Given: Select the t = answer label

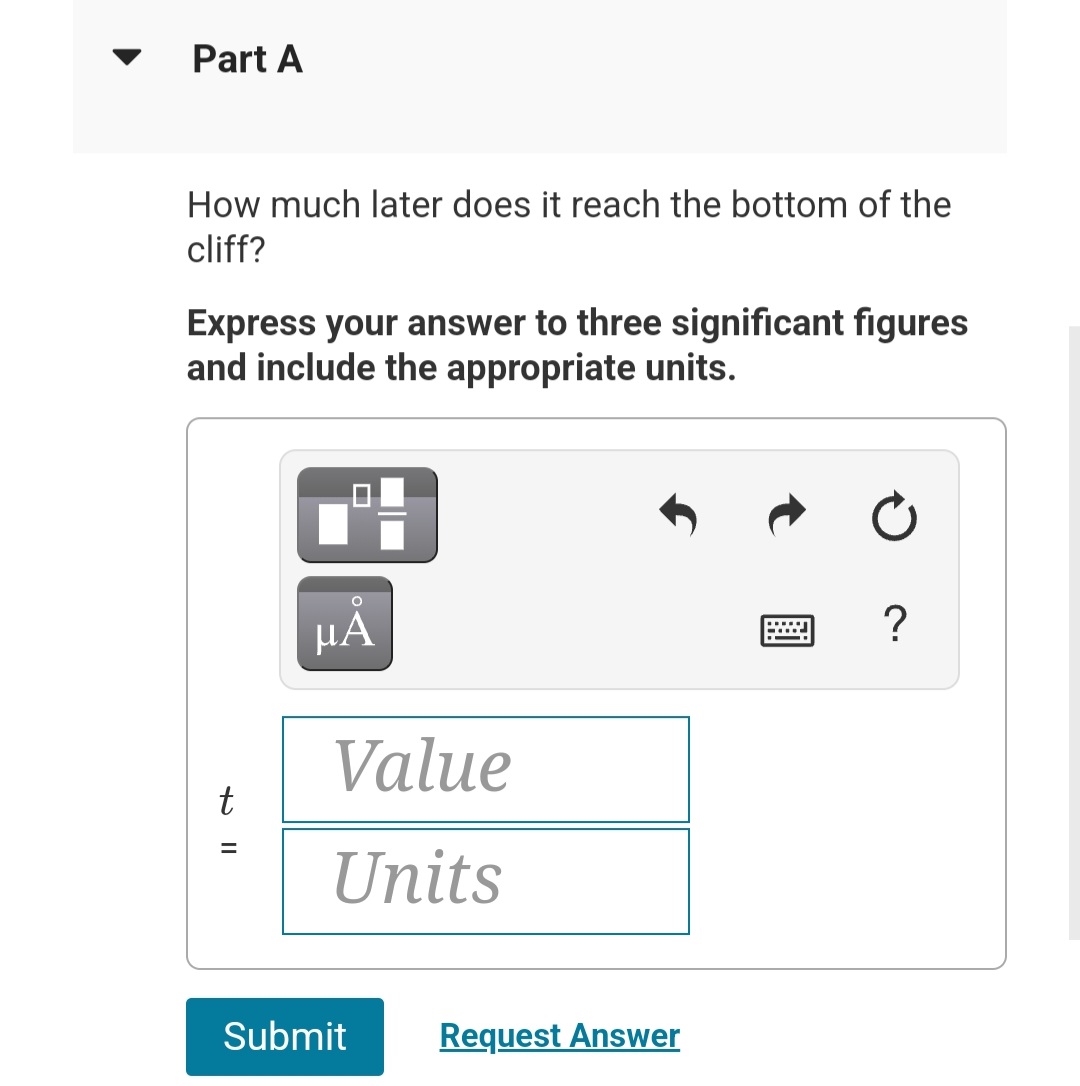Looking at the screenshot, I should [226, 822].
